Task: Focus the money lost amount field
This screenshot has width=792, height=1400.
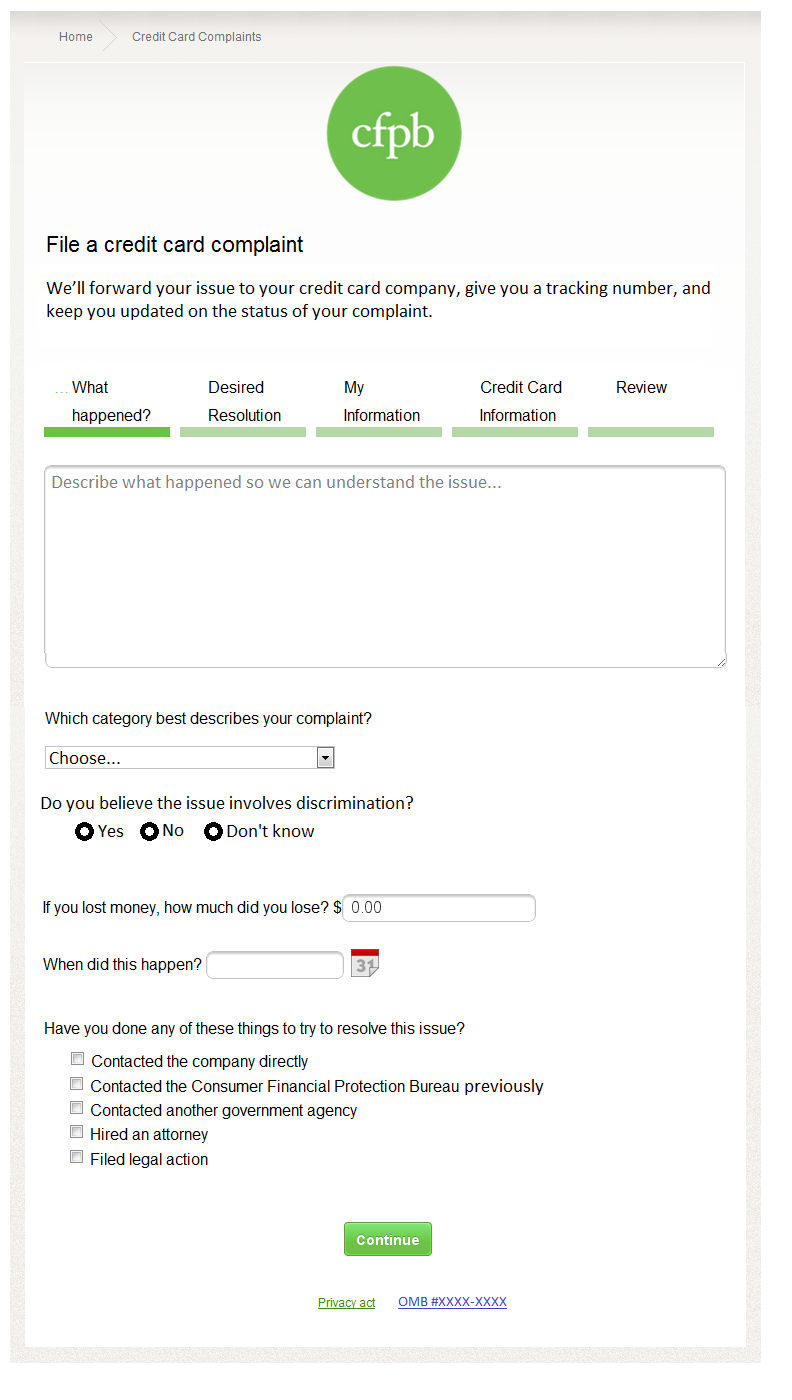Action: 439,908
